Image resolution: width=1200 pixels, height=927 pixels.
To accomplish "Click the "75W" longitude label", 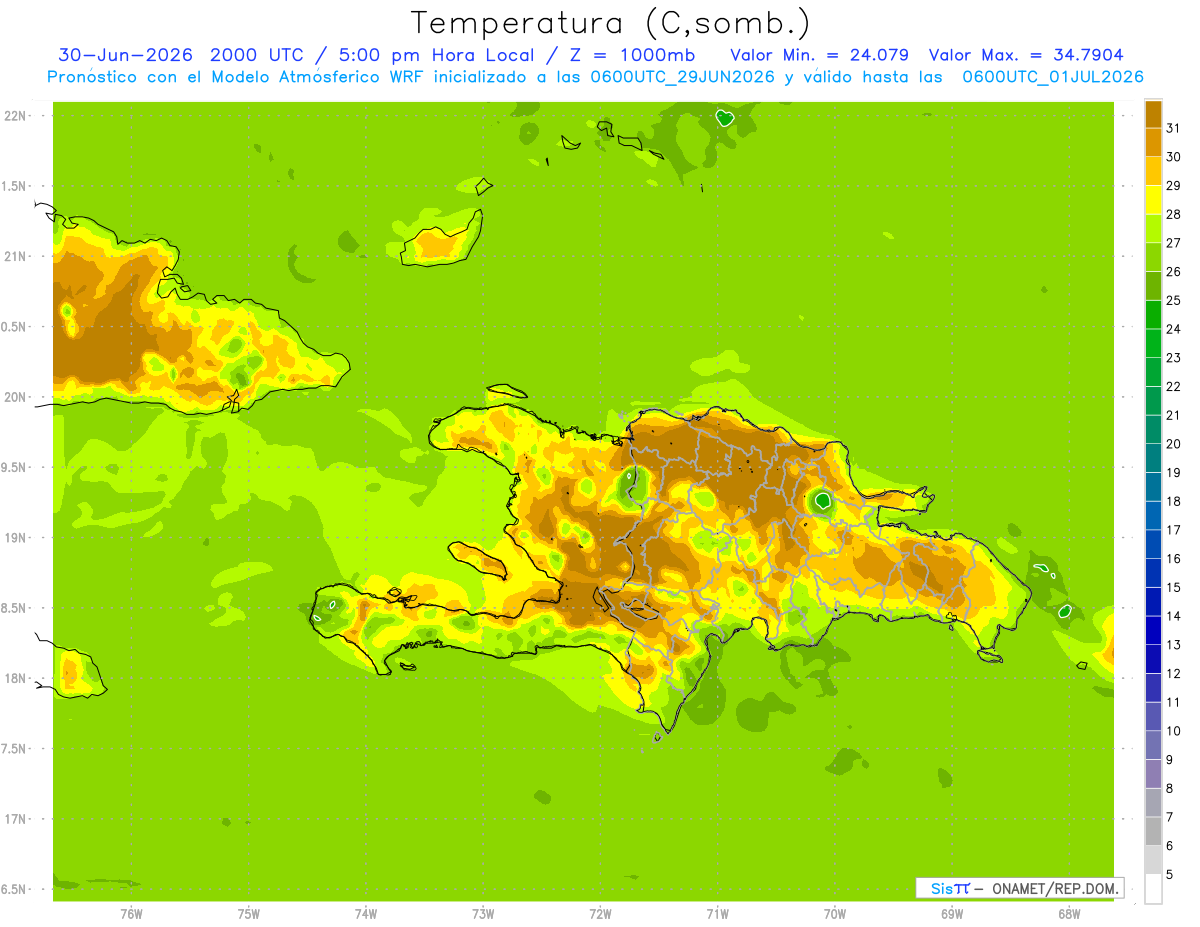I will click(x=249, y=913).
